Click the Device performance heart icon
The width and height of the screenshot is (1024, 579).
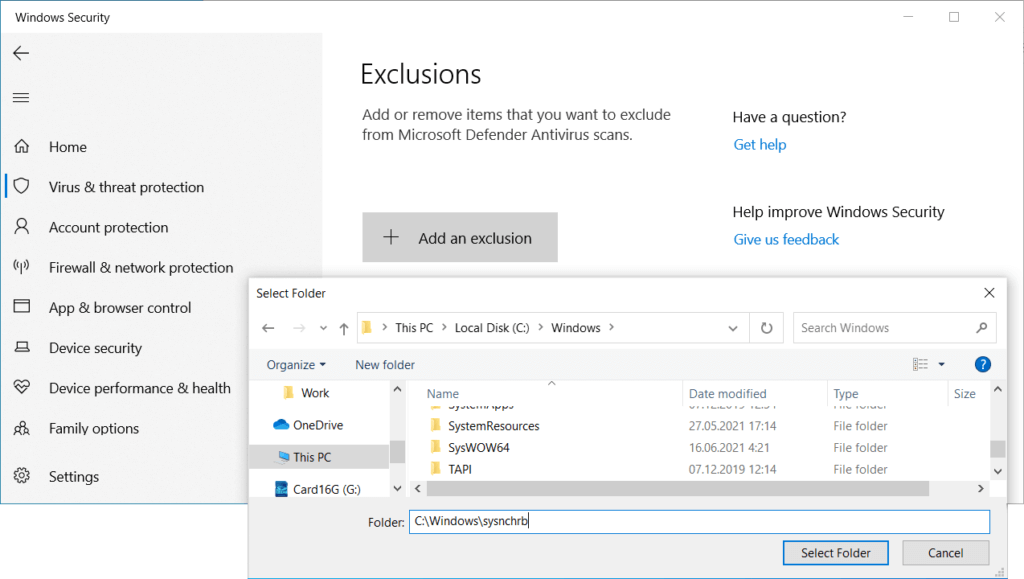(x=22, y=387)
